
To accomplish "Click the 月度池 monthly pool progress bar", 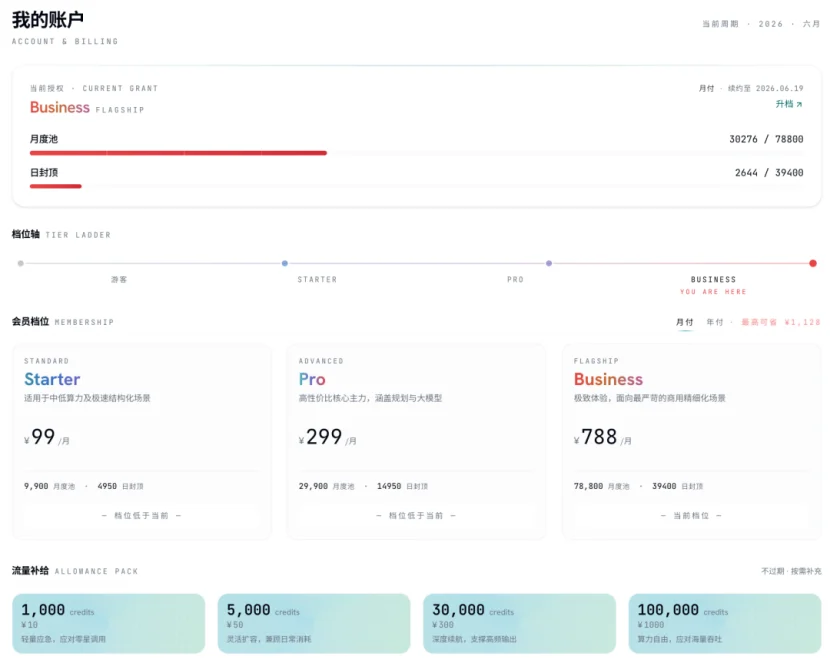I will [417, 153].
